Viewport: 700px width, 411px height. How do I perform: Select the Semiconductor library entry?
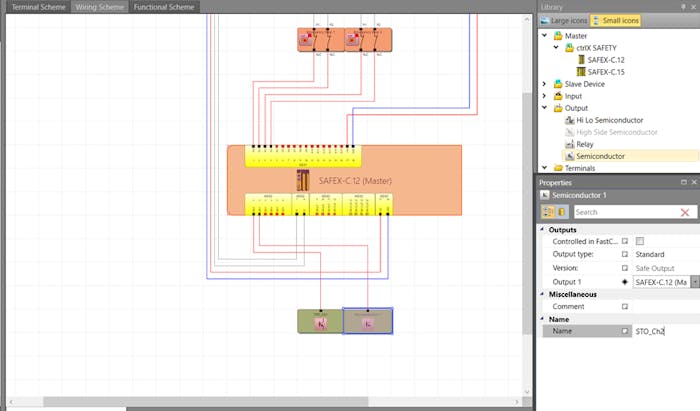pos(600,156)
